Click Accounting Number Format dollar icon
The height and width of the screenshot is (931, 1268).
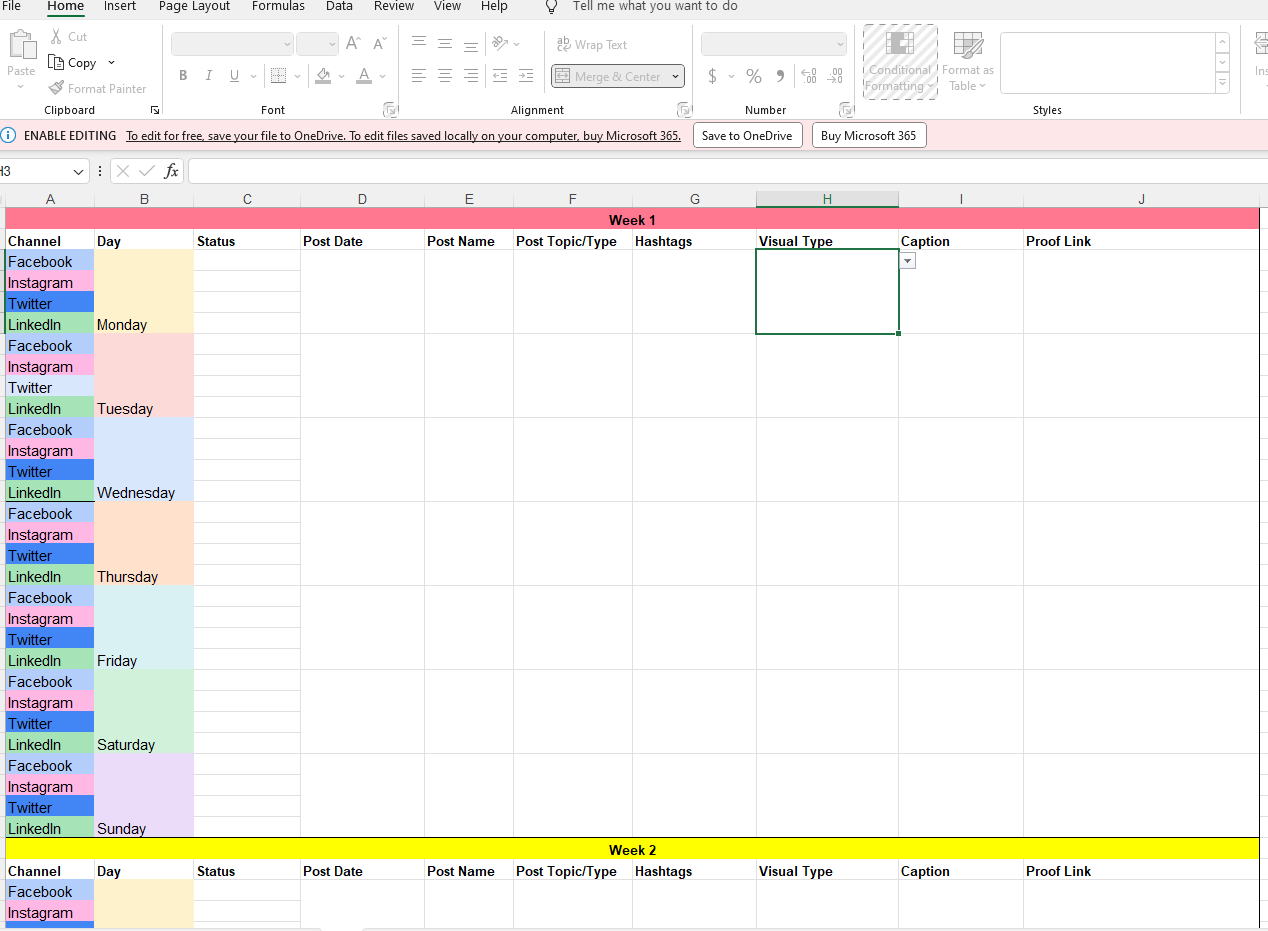tap(712, 76)
